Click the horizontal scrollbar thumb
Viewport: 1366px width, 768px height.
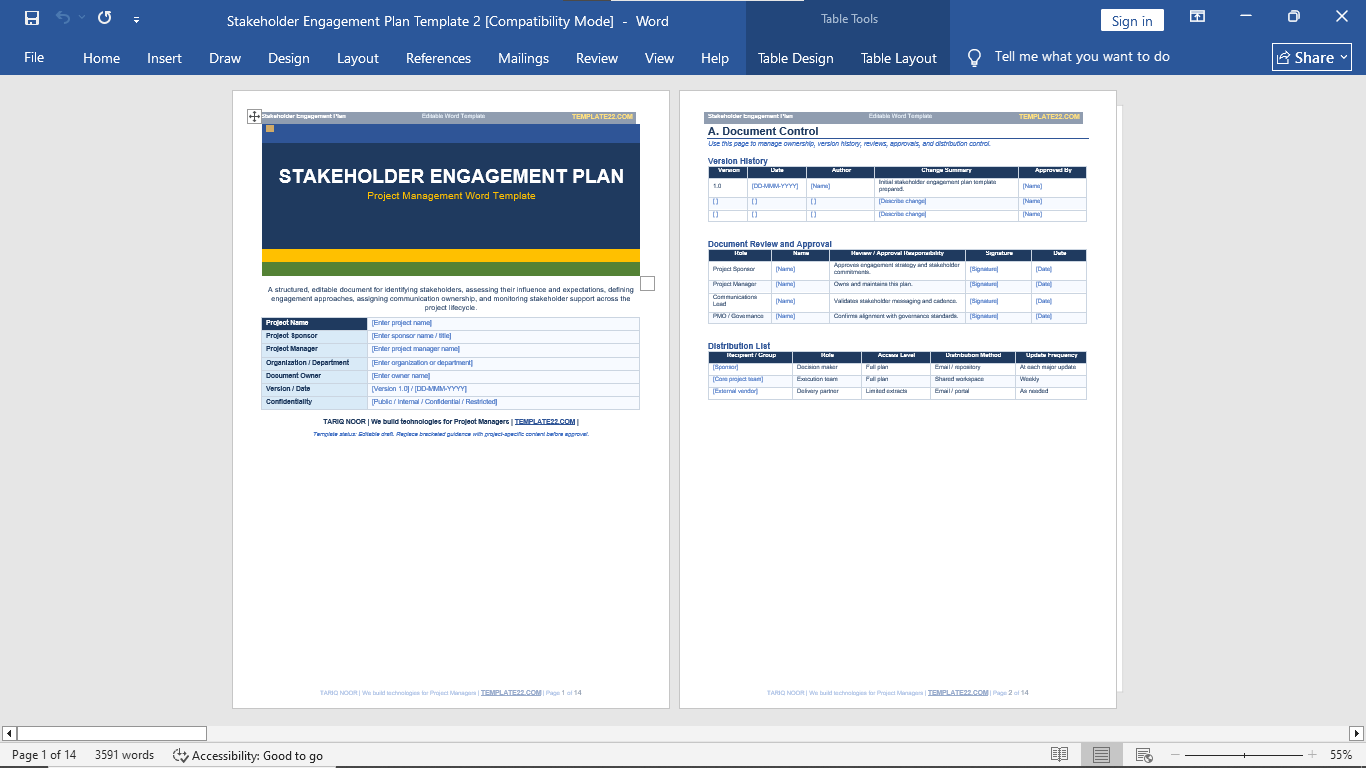tap(112, 733)
